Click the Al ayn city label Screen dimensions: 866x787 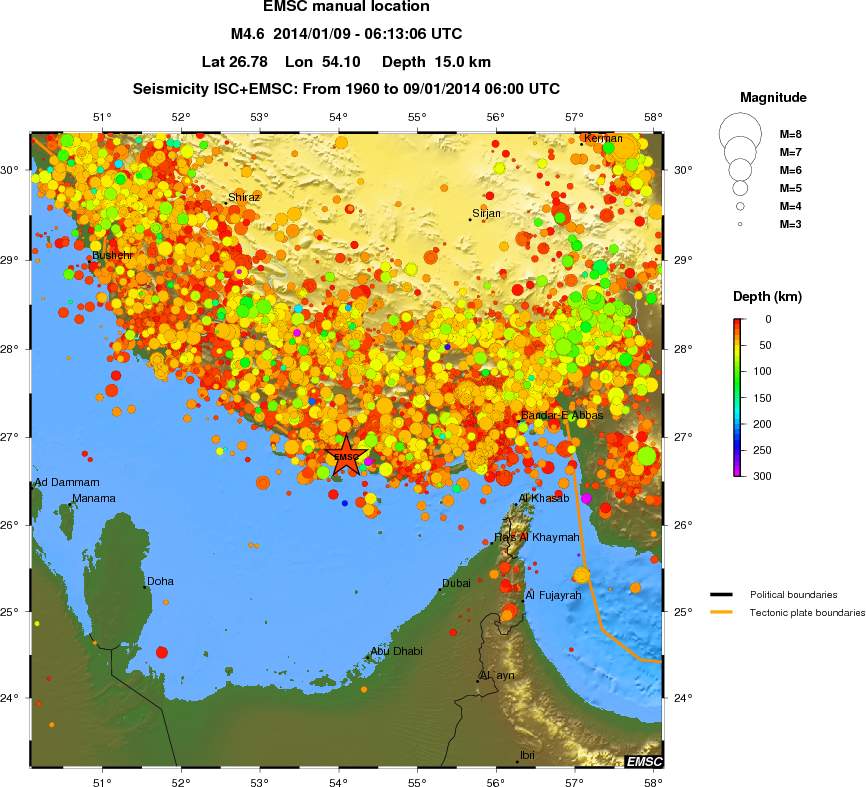click(497, 675)
